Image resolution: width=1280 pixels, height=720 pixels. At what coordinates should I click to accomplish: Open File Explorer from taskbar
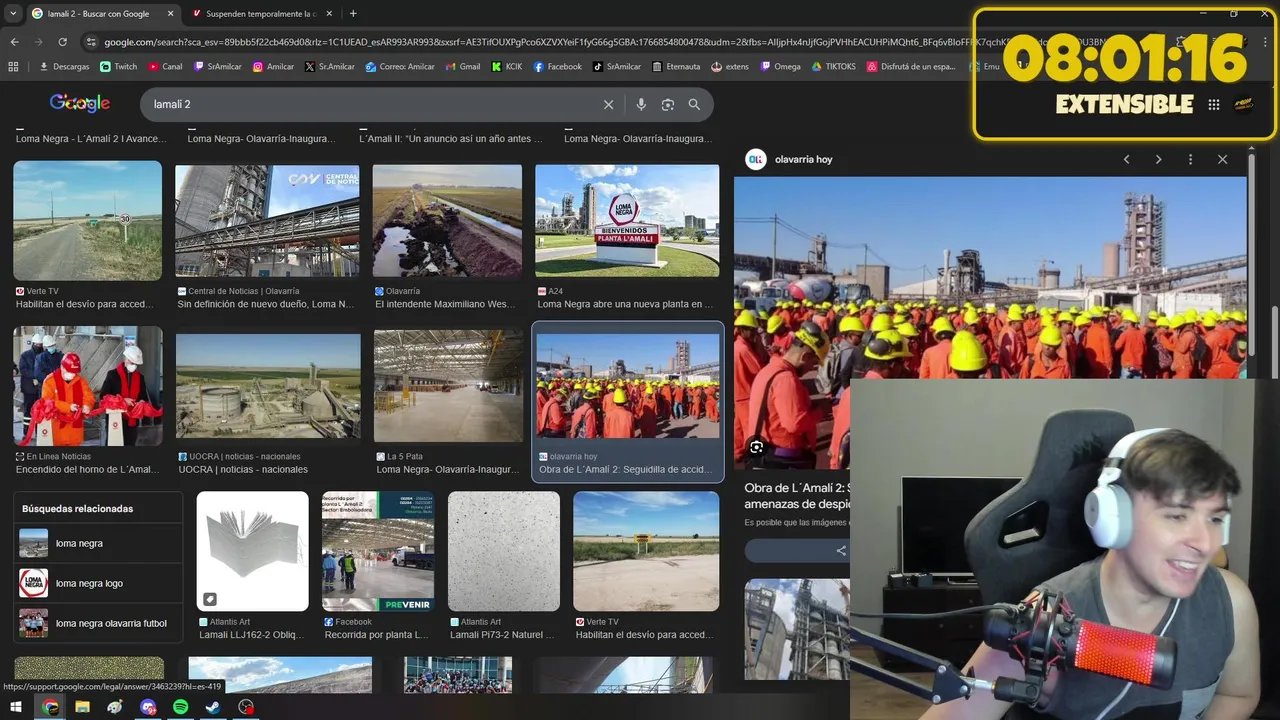pos(82,707)
